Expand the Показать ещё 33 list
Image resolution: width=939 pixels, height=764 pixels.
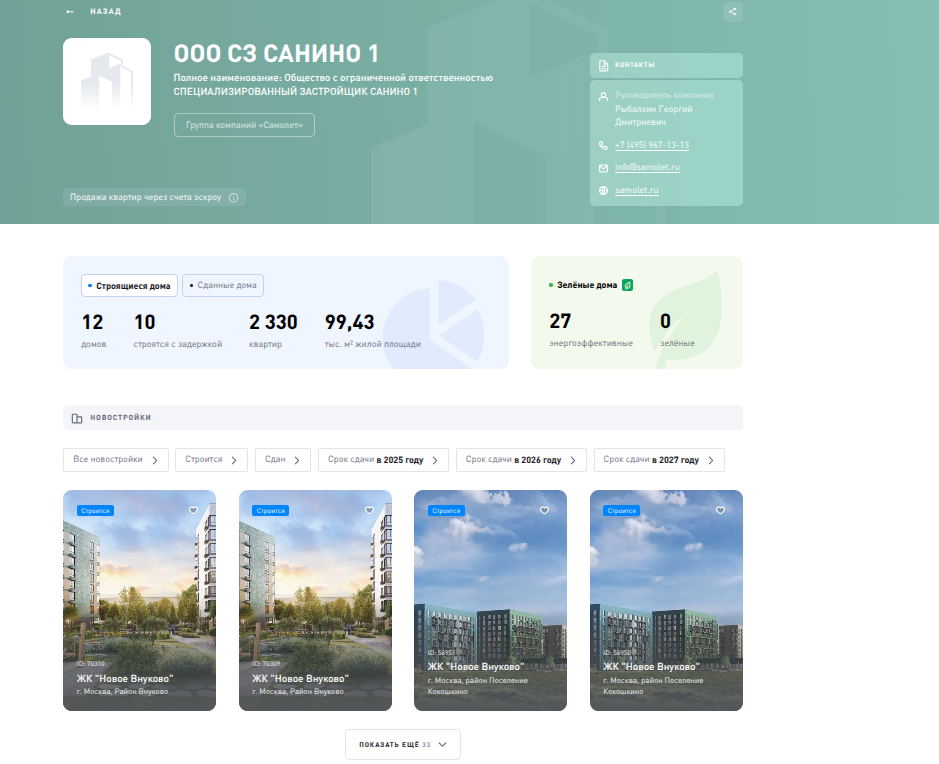pos(403,745)
